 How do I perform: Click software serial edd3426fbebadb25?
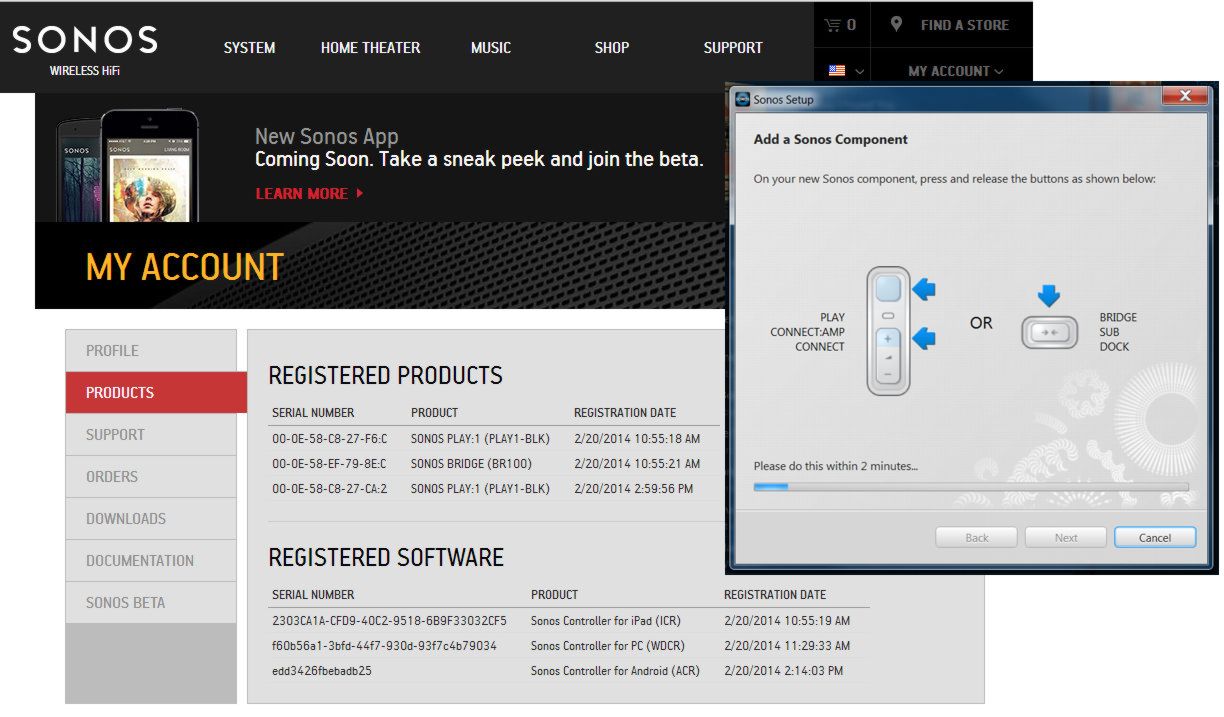click(x=322, y=671)
